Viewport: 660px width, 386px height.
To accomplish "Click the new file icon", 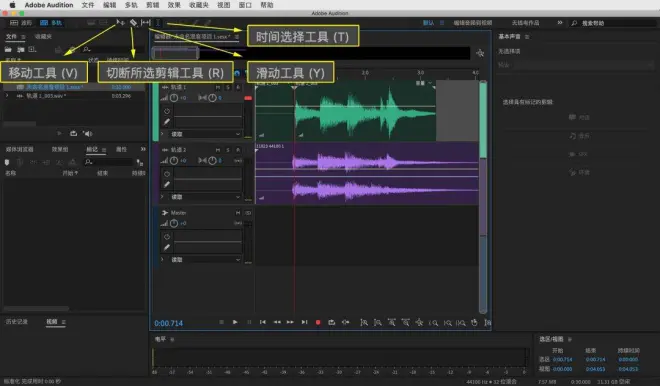I will [32, 49].
